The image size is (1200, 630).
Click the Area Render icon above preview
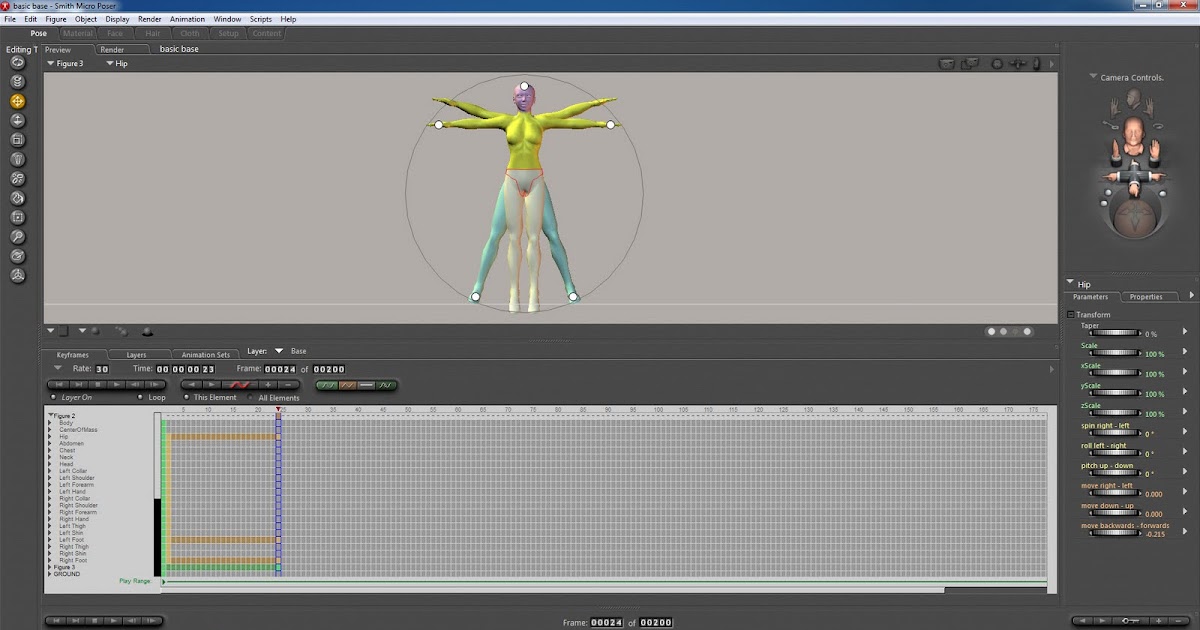(969, 64)
